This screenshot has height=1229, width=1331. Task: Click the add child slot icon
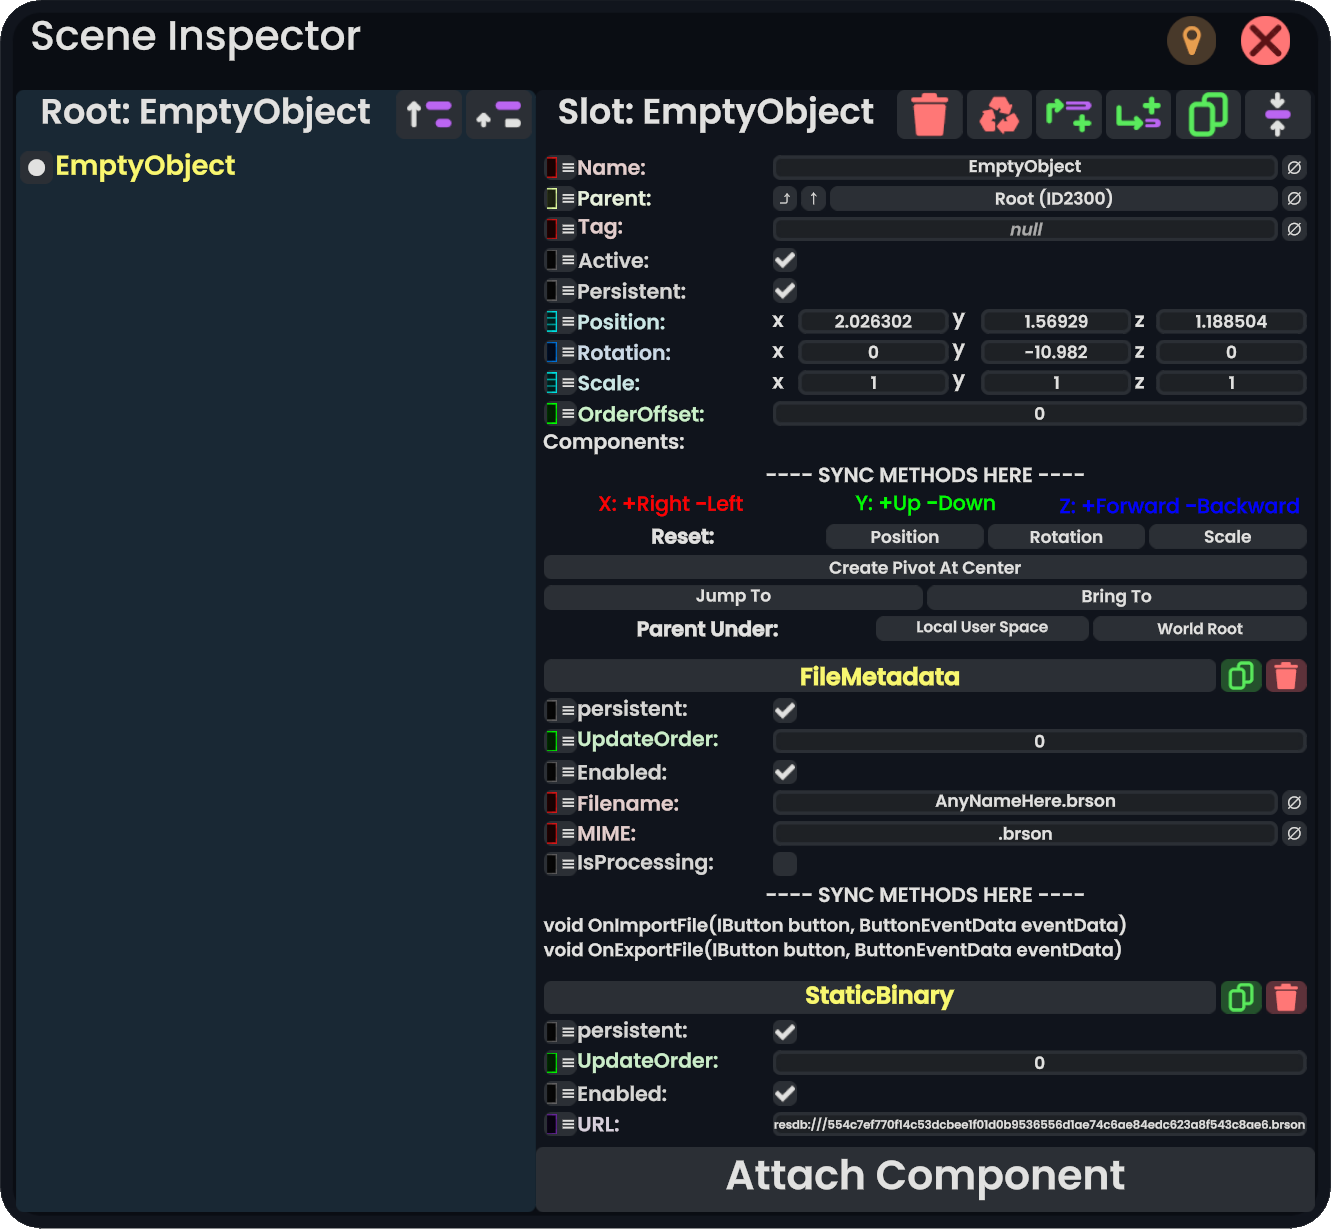[x=1138, y=115]
